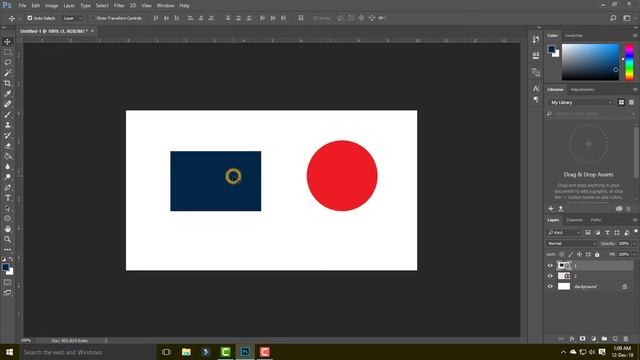Select the Eraser tool
The image size is (640, 360).
(x=7, y=146)
